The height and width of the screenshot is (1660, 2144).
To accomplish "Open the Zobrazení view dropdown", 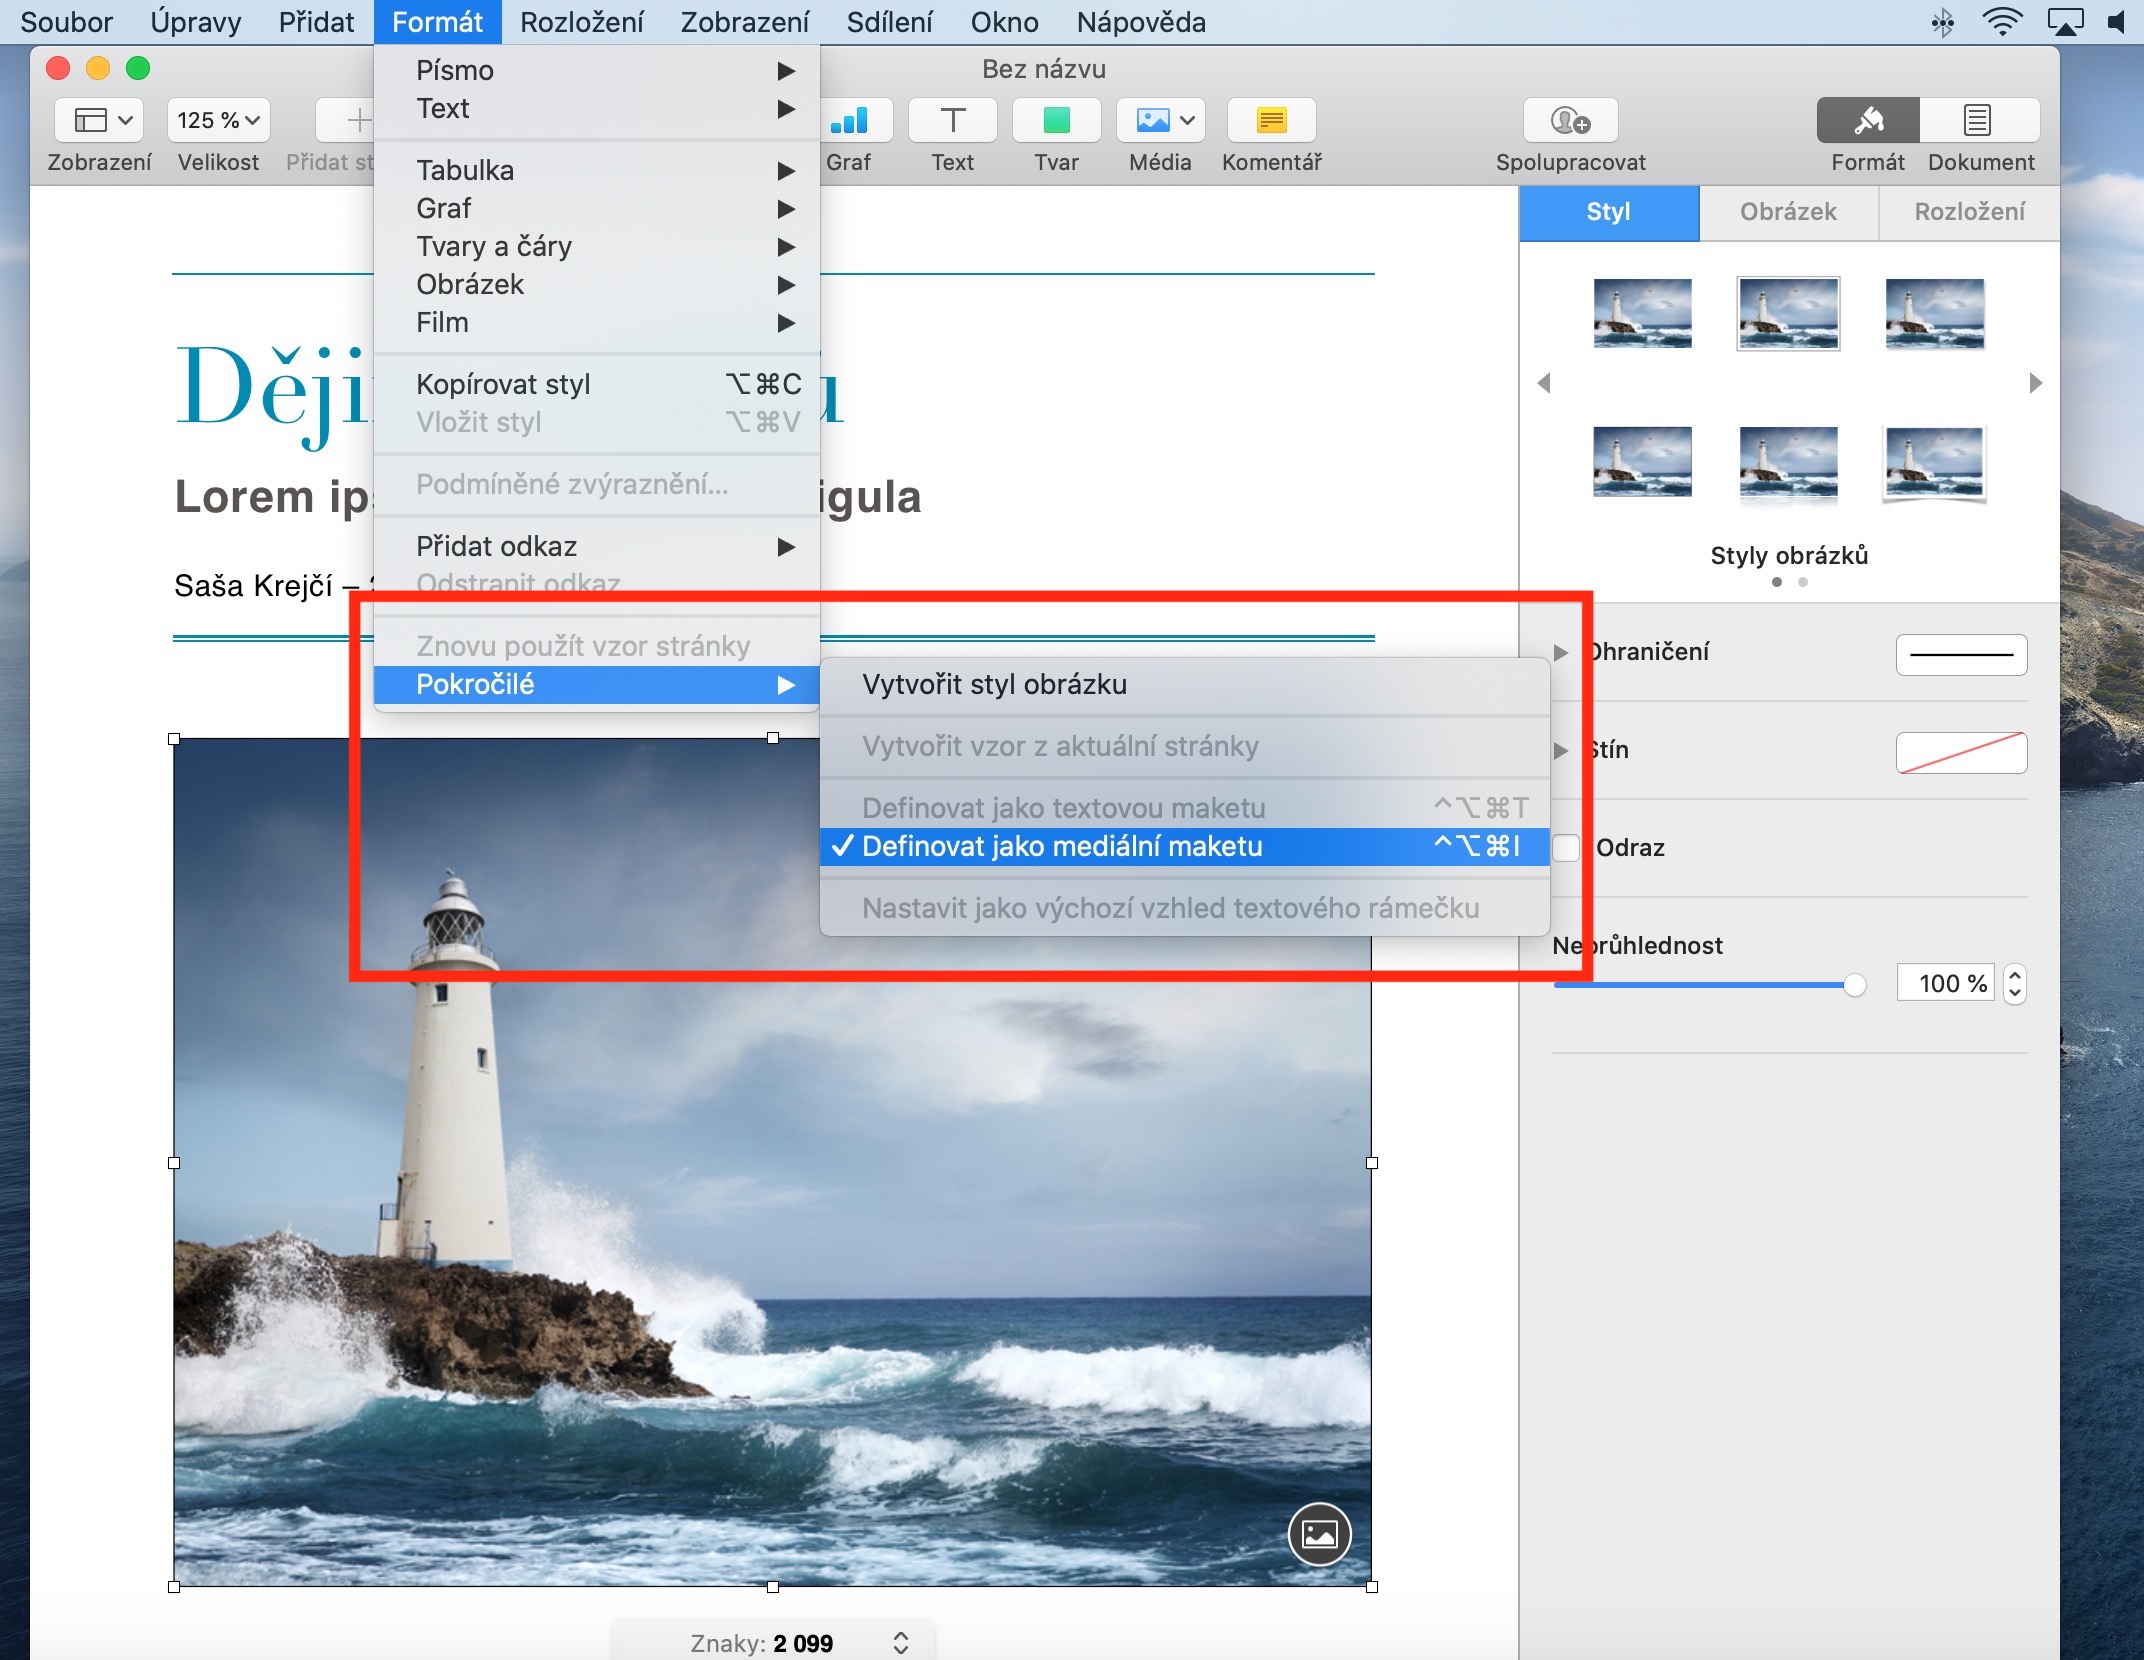I will coord(101,121).
